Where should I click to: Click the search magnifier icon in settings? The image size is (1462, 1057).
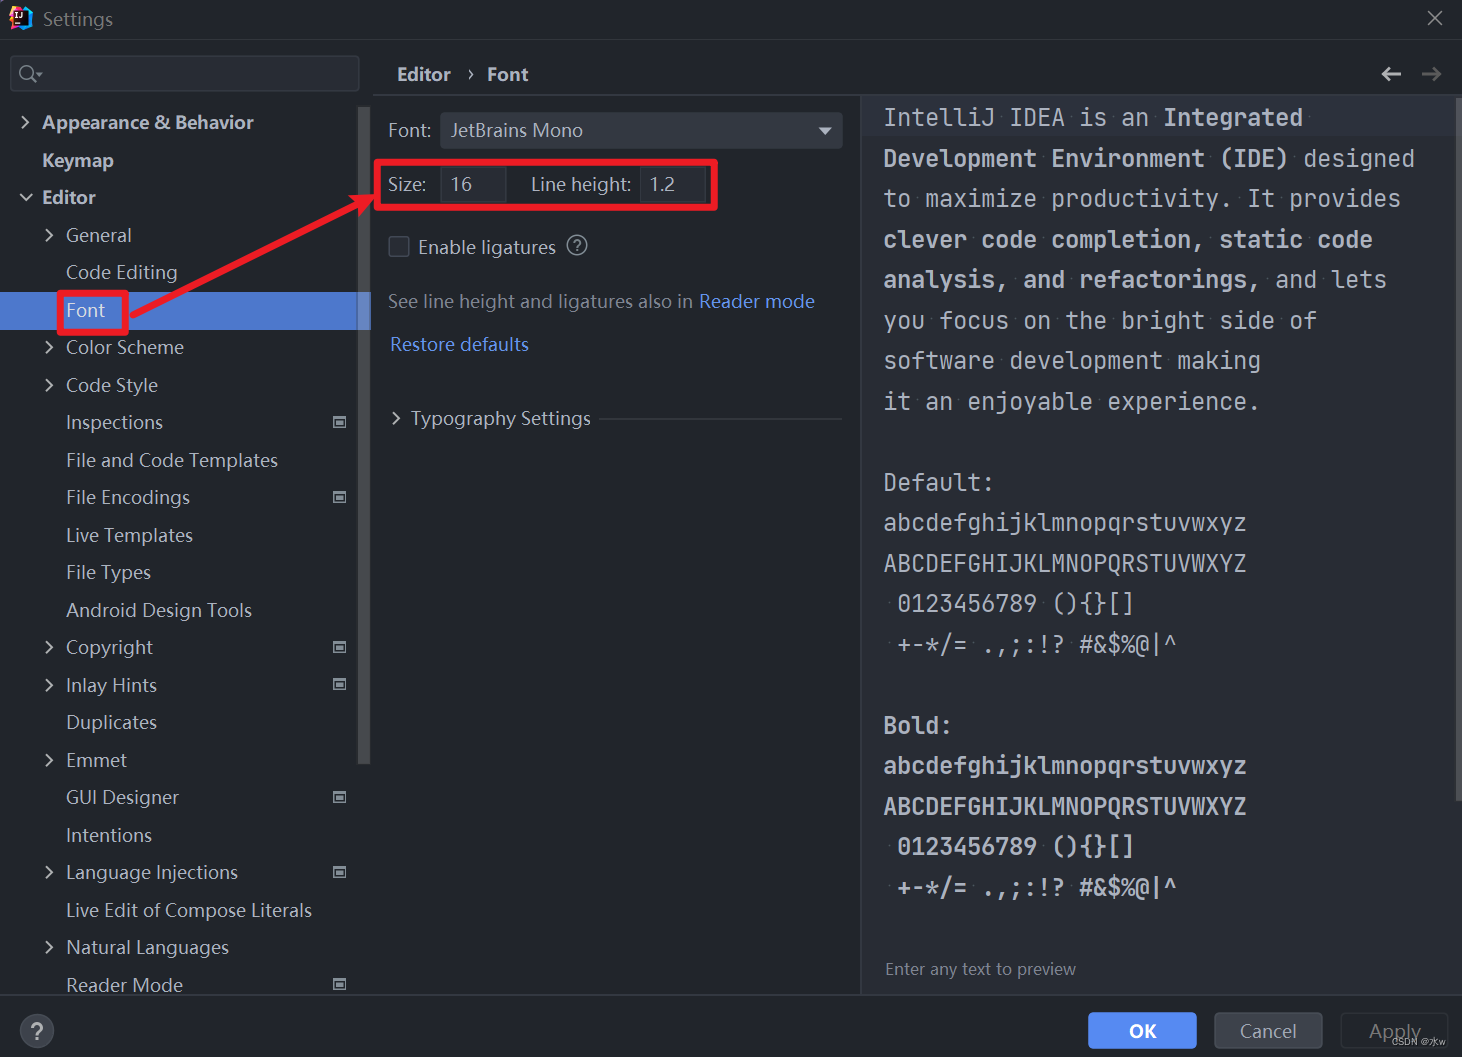coord(29,74)
